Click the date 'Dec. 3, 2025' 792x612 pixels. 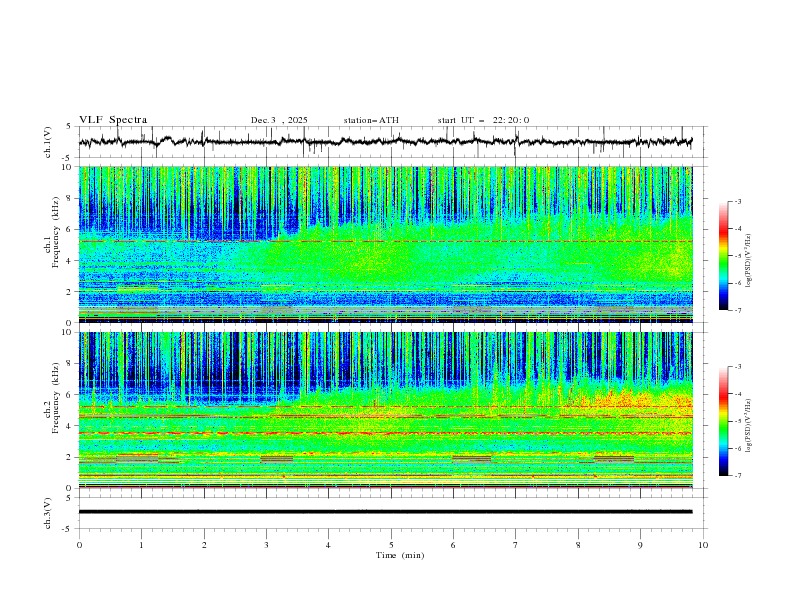click(279, 120)
